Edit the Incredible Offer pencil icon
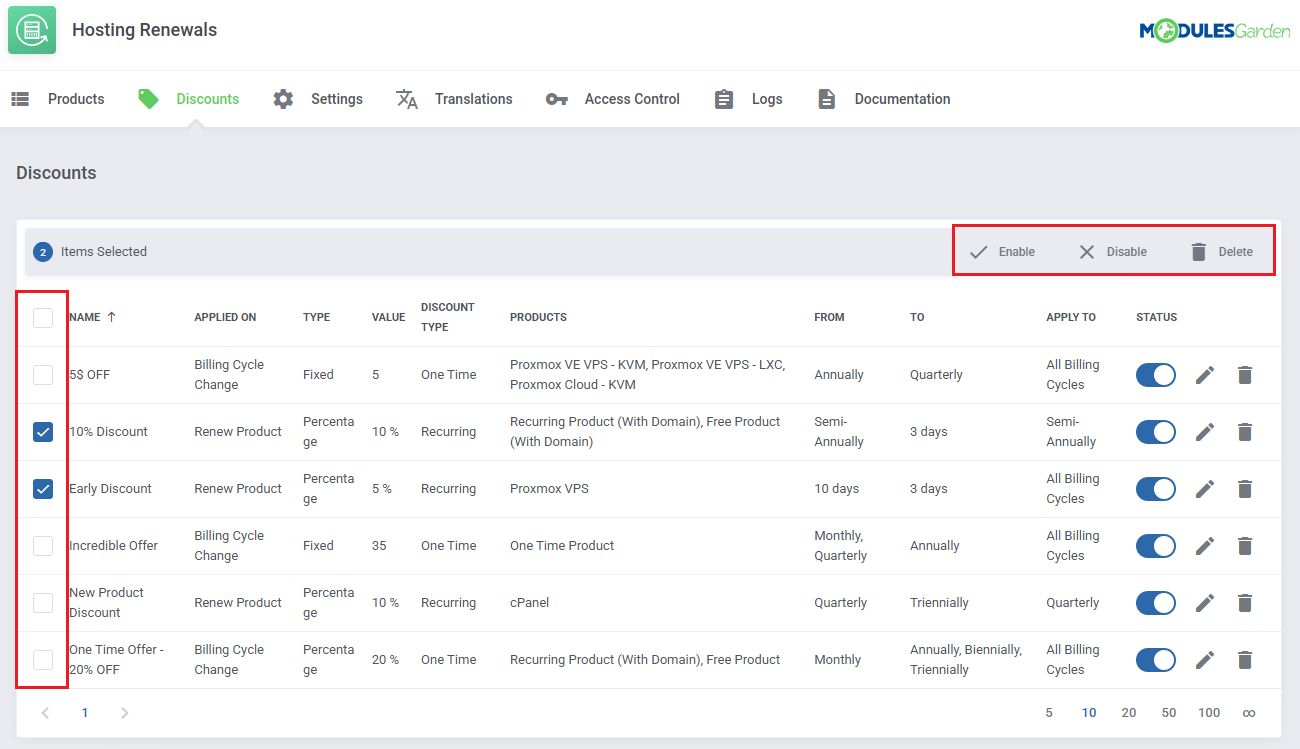1300x749 pixels. 1205,546
